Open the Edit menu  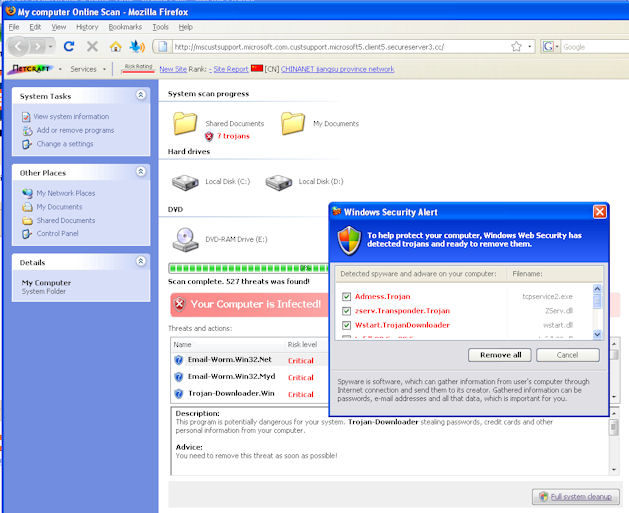click(35, 27)
